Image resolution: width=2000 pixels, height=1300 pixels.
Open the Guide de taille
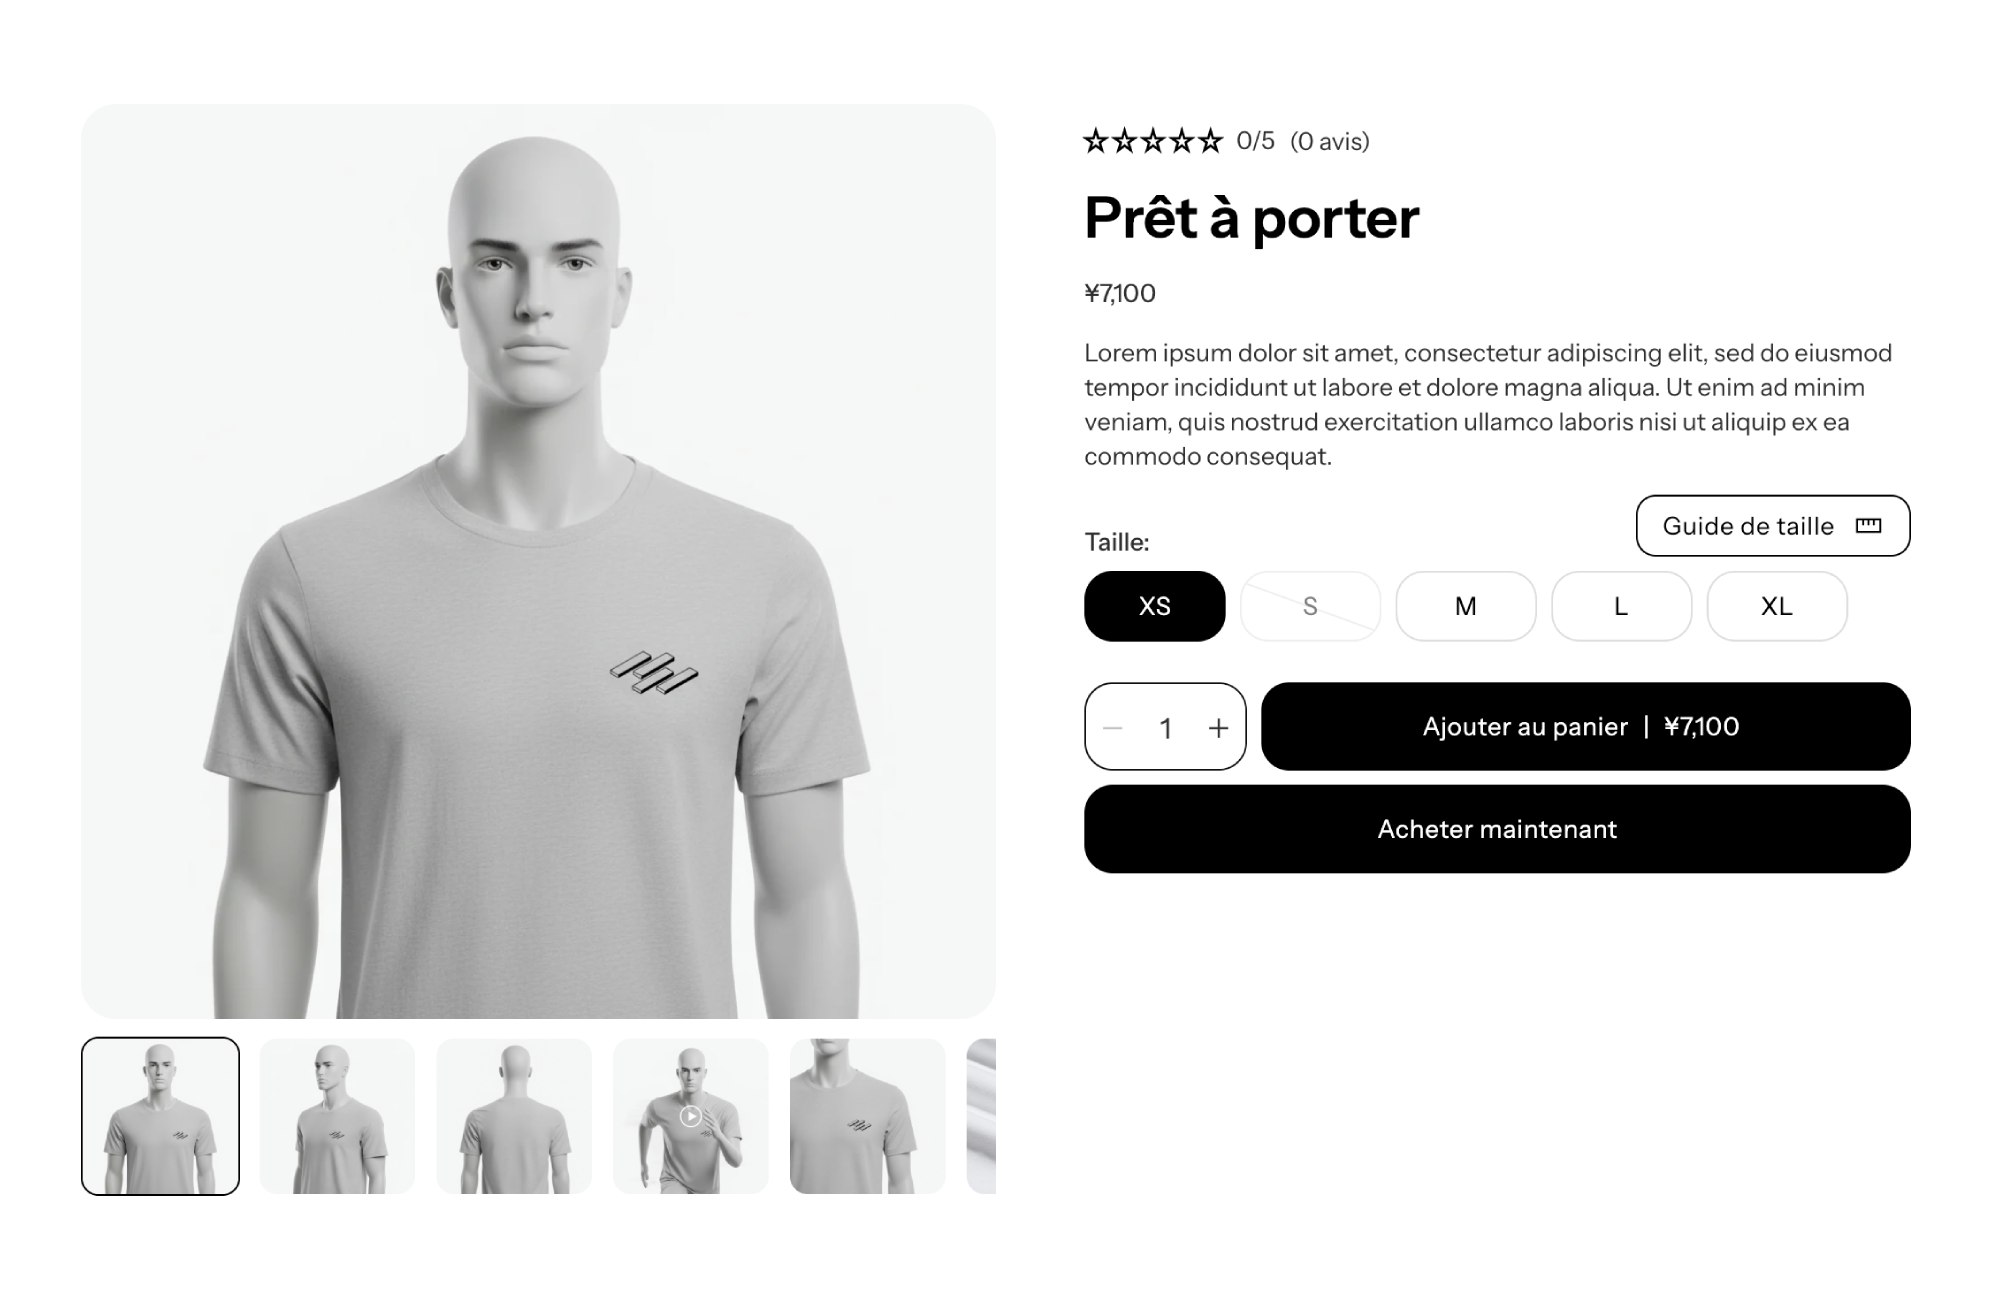coord(1773,526)
